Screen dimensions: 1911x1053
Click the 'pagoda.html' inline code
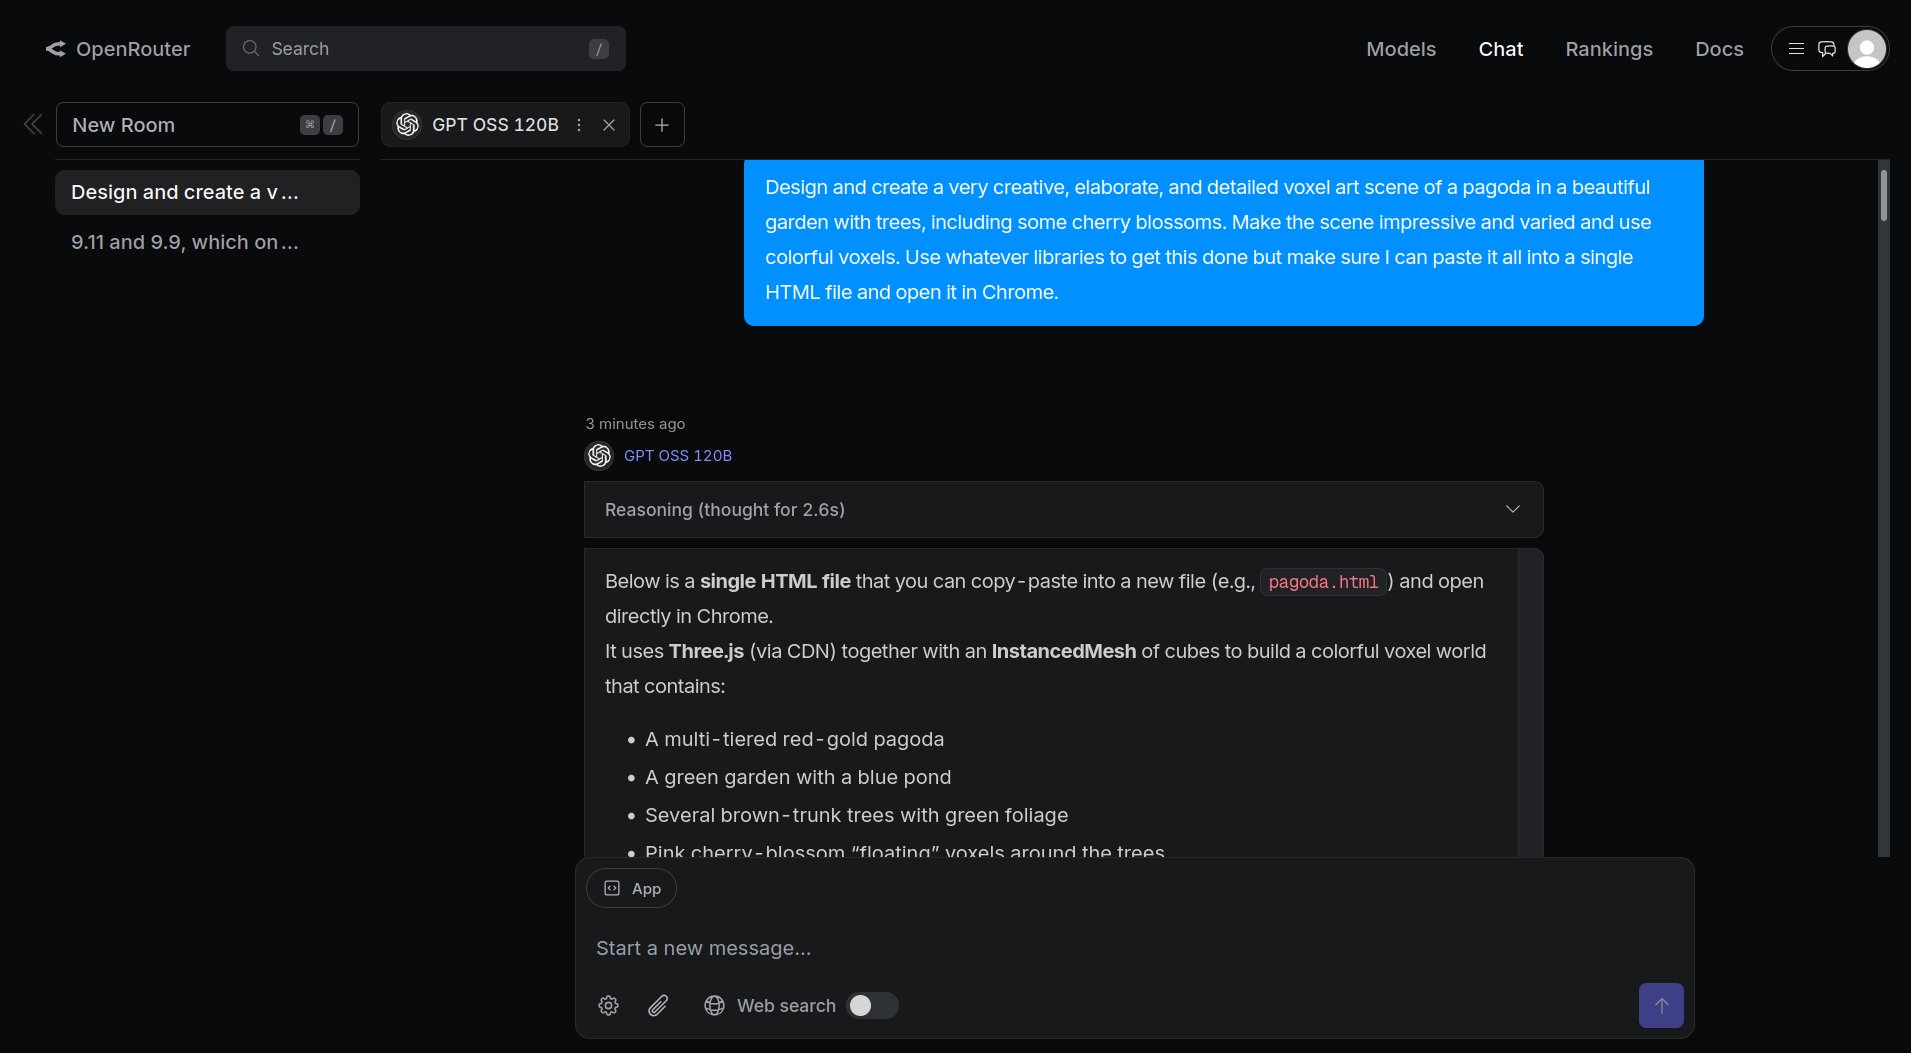[x=1323, y=582]
